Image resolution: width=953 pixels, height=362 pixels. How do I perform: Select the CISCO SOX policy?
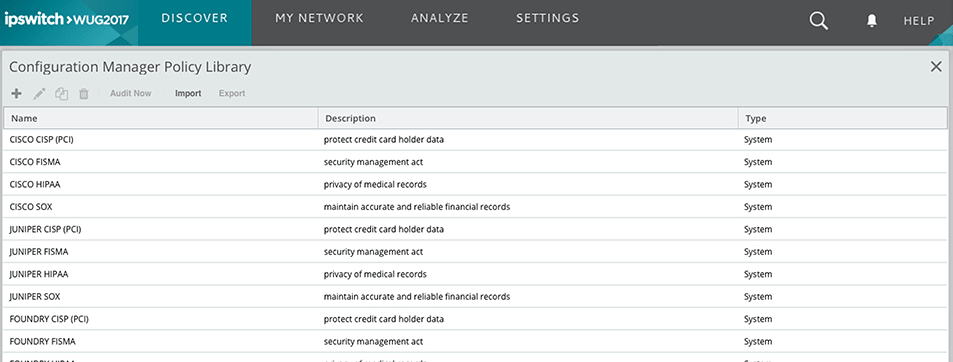coord(475,207)
